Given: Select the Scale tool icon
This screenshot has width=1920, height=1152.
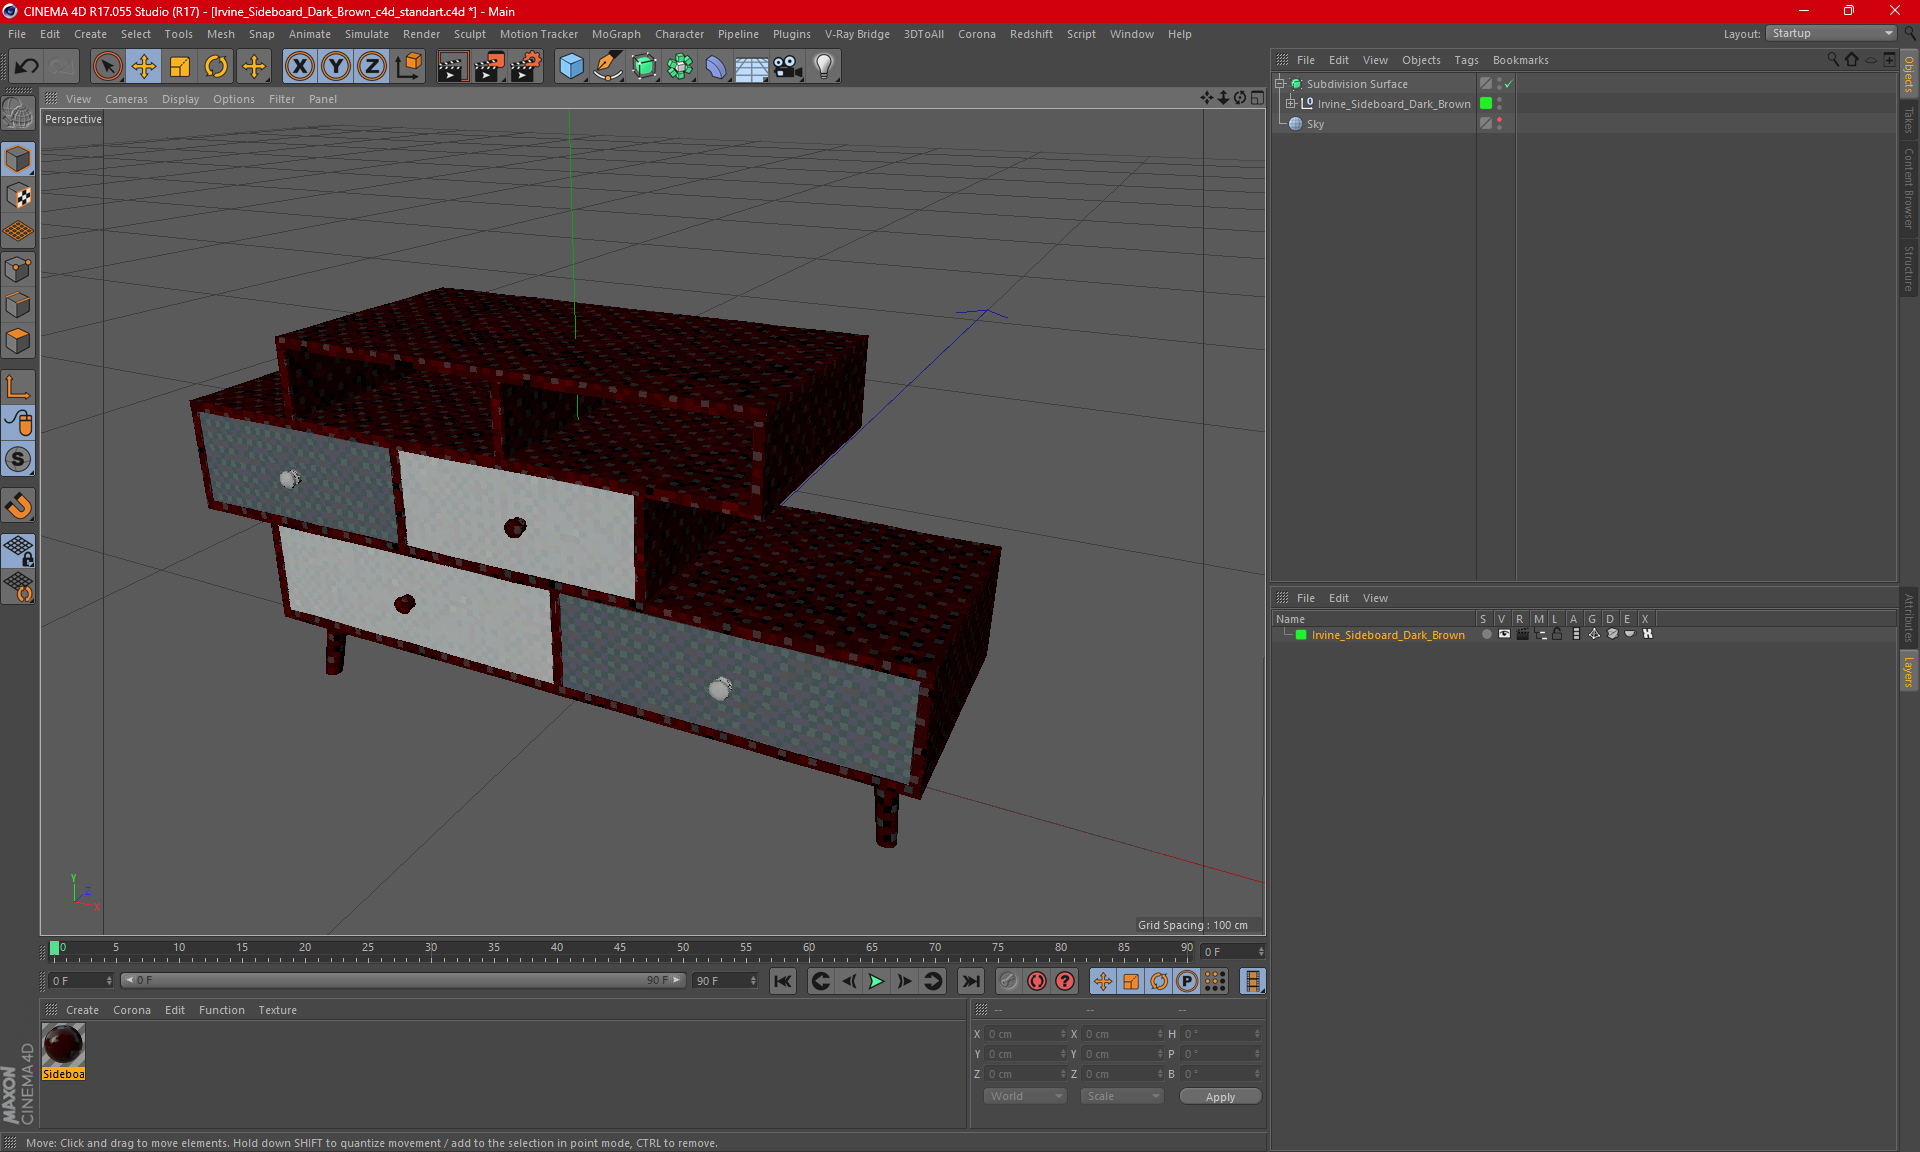Looking at the screenshot, I should click(x=180, y=67).
